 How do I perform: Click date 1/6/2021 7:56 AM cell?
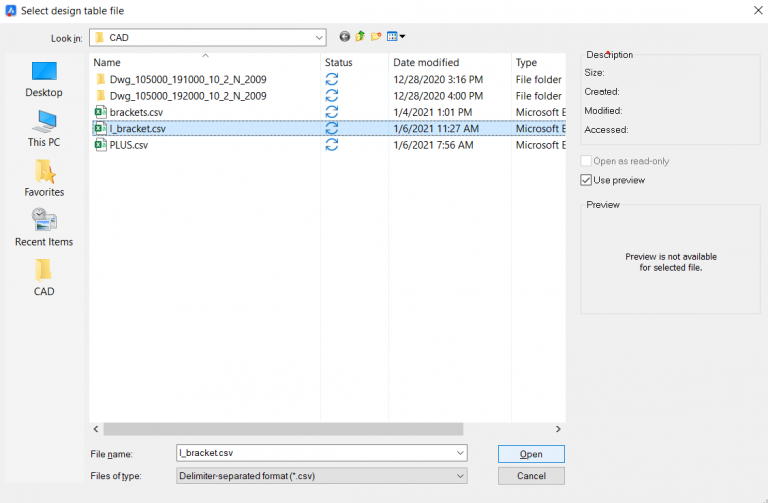[x=433, y=145]
